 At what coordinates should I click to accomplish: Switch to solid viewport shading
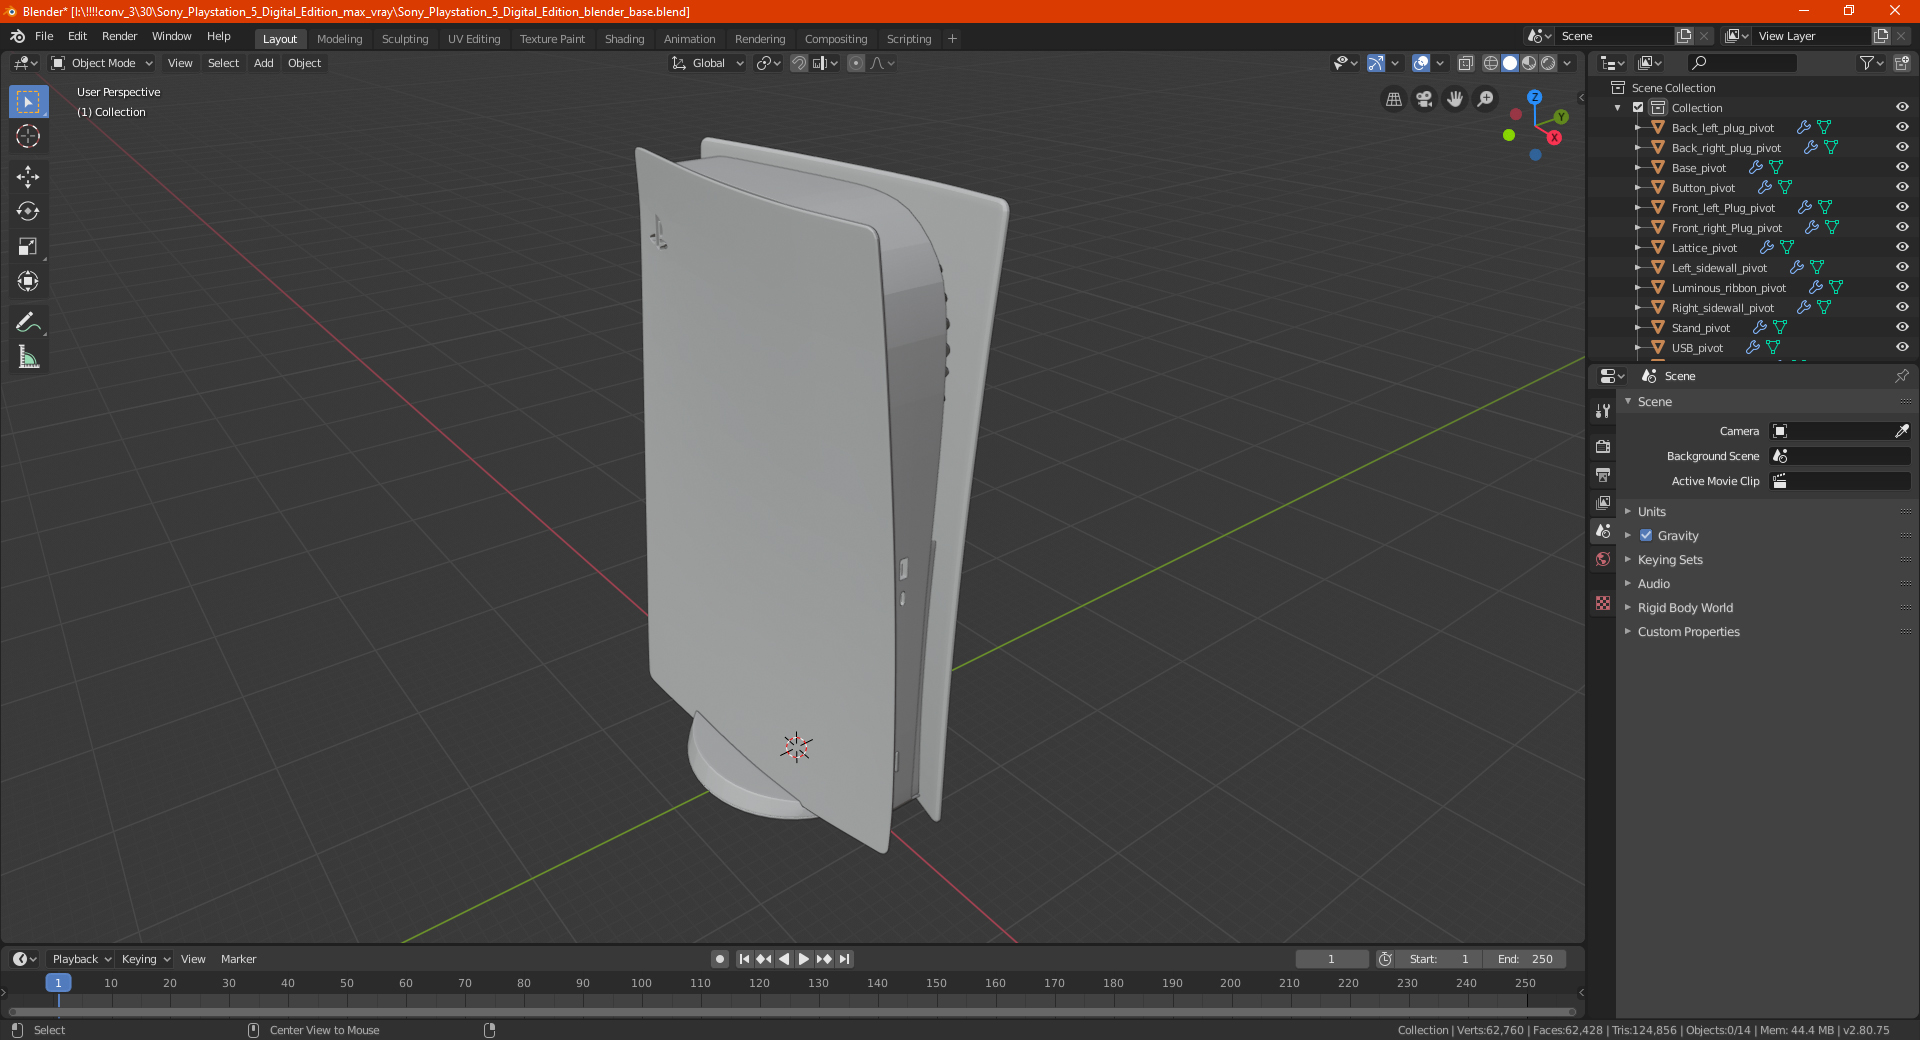[x=1510, y=63]
